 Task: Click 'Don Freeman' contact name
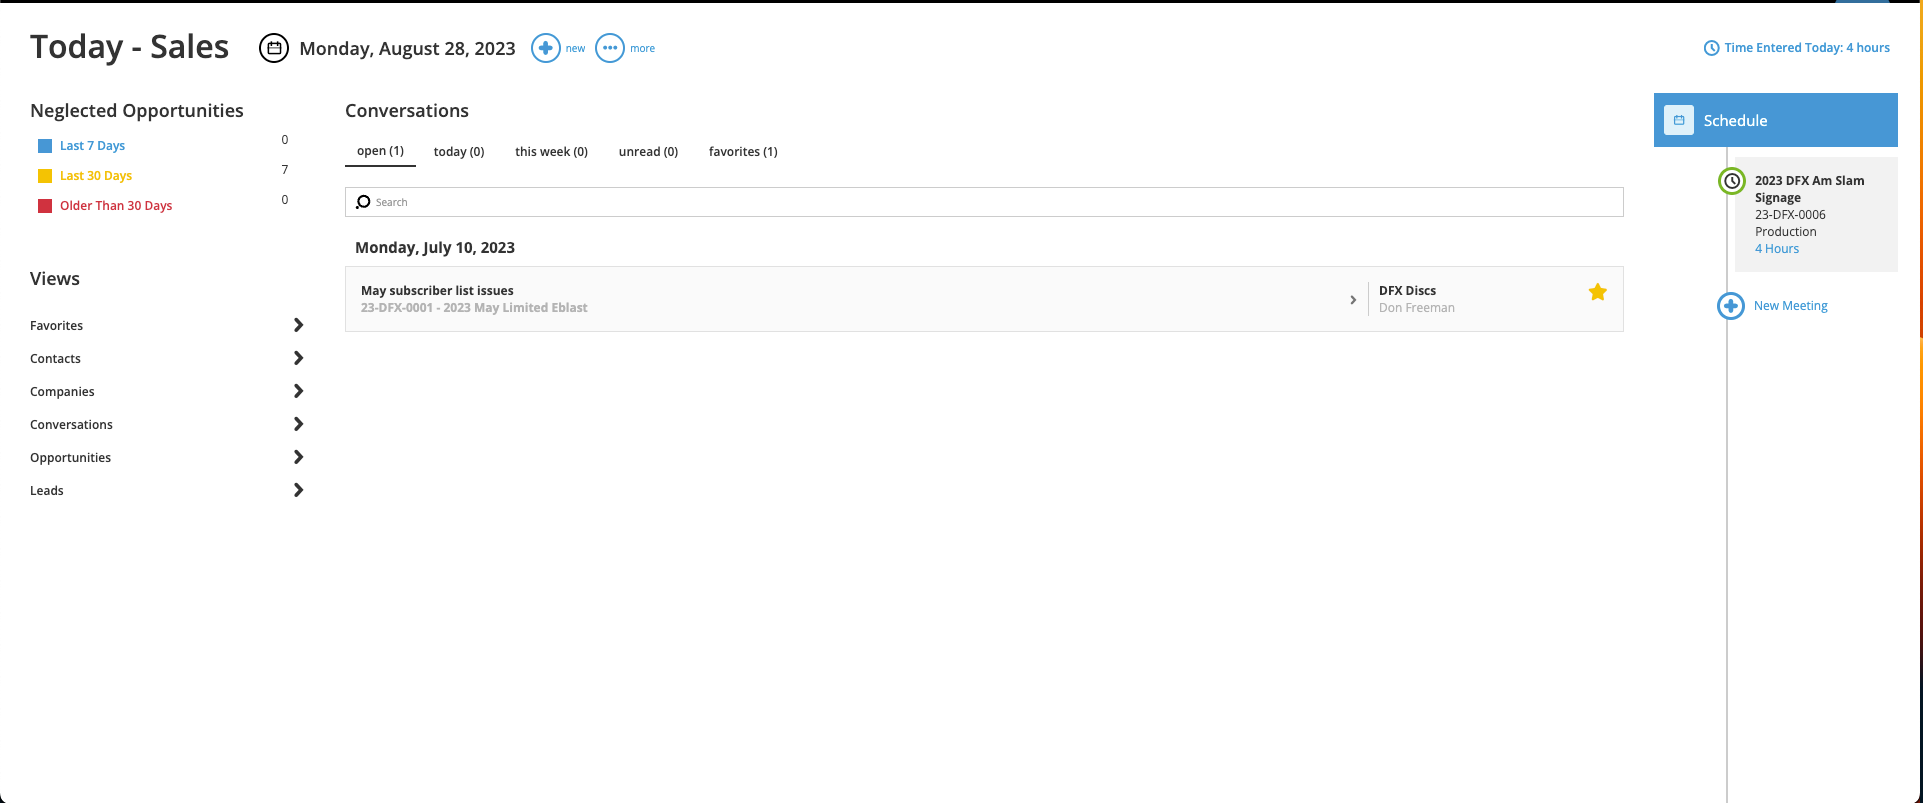pyautogui.click(x=1416, y=308)
